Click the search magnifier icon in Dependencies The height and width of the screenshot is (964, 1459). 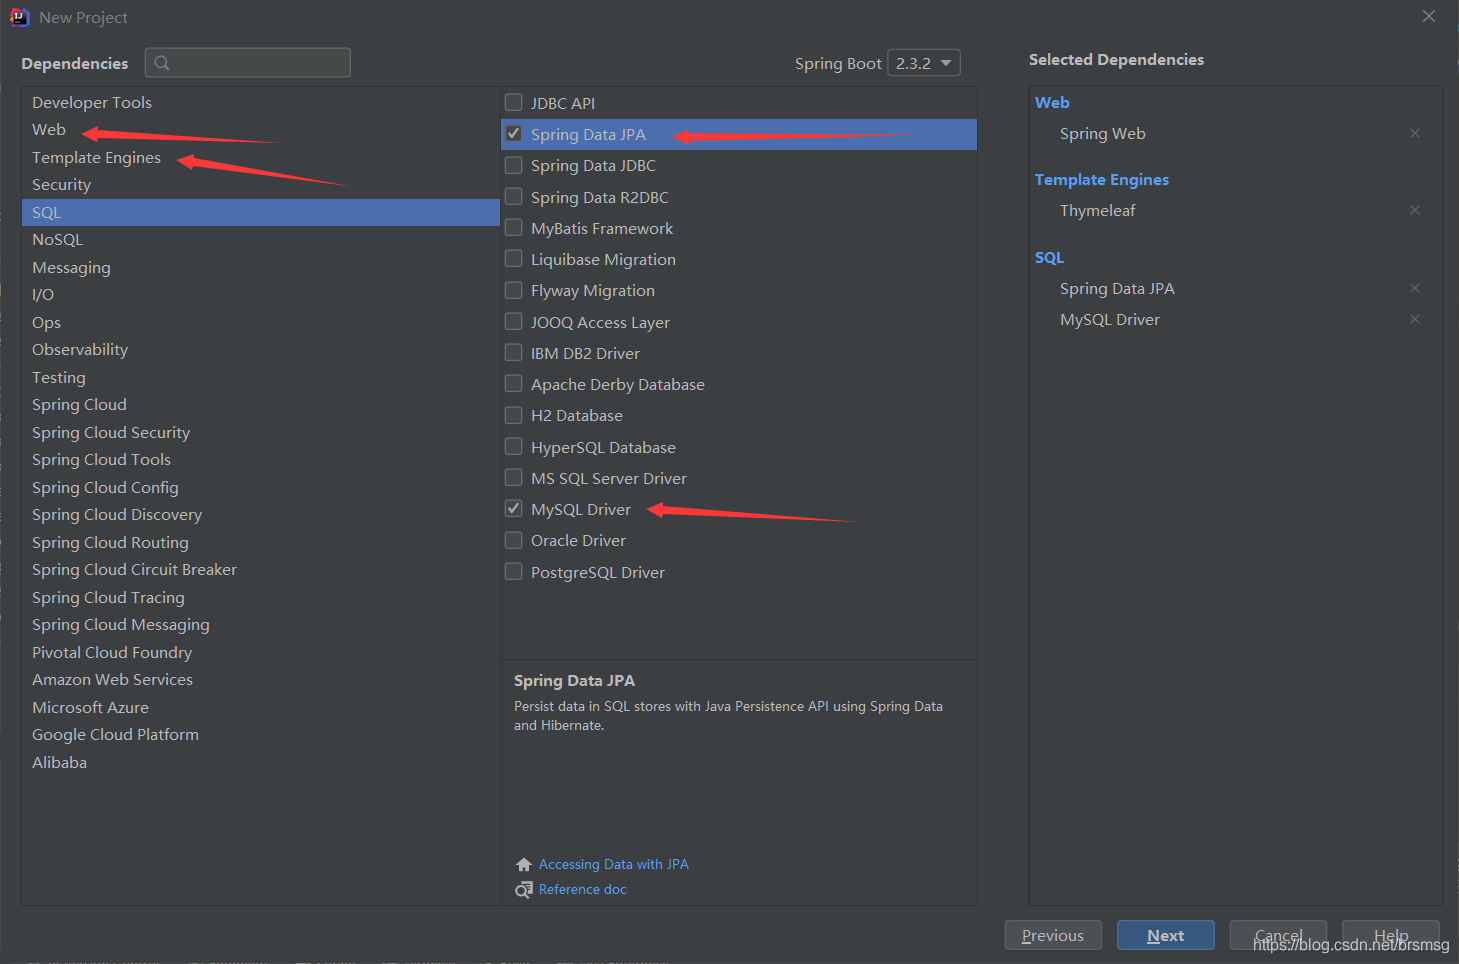pyautogui.click(x=162, y=63)
